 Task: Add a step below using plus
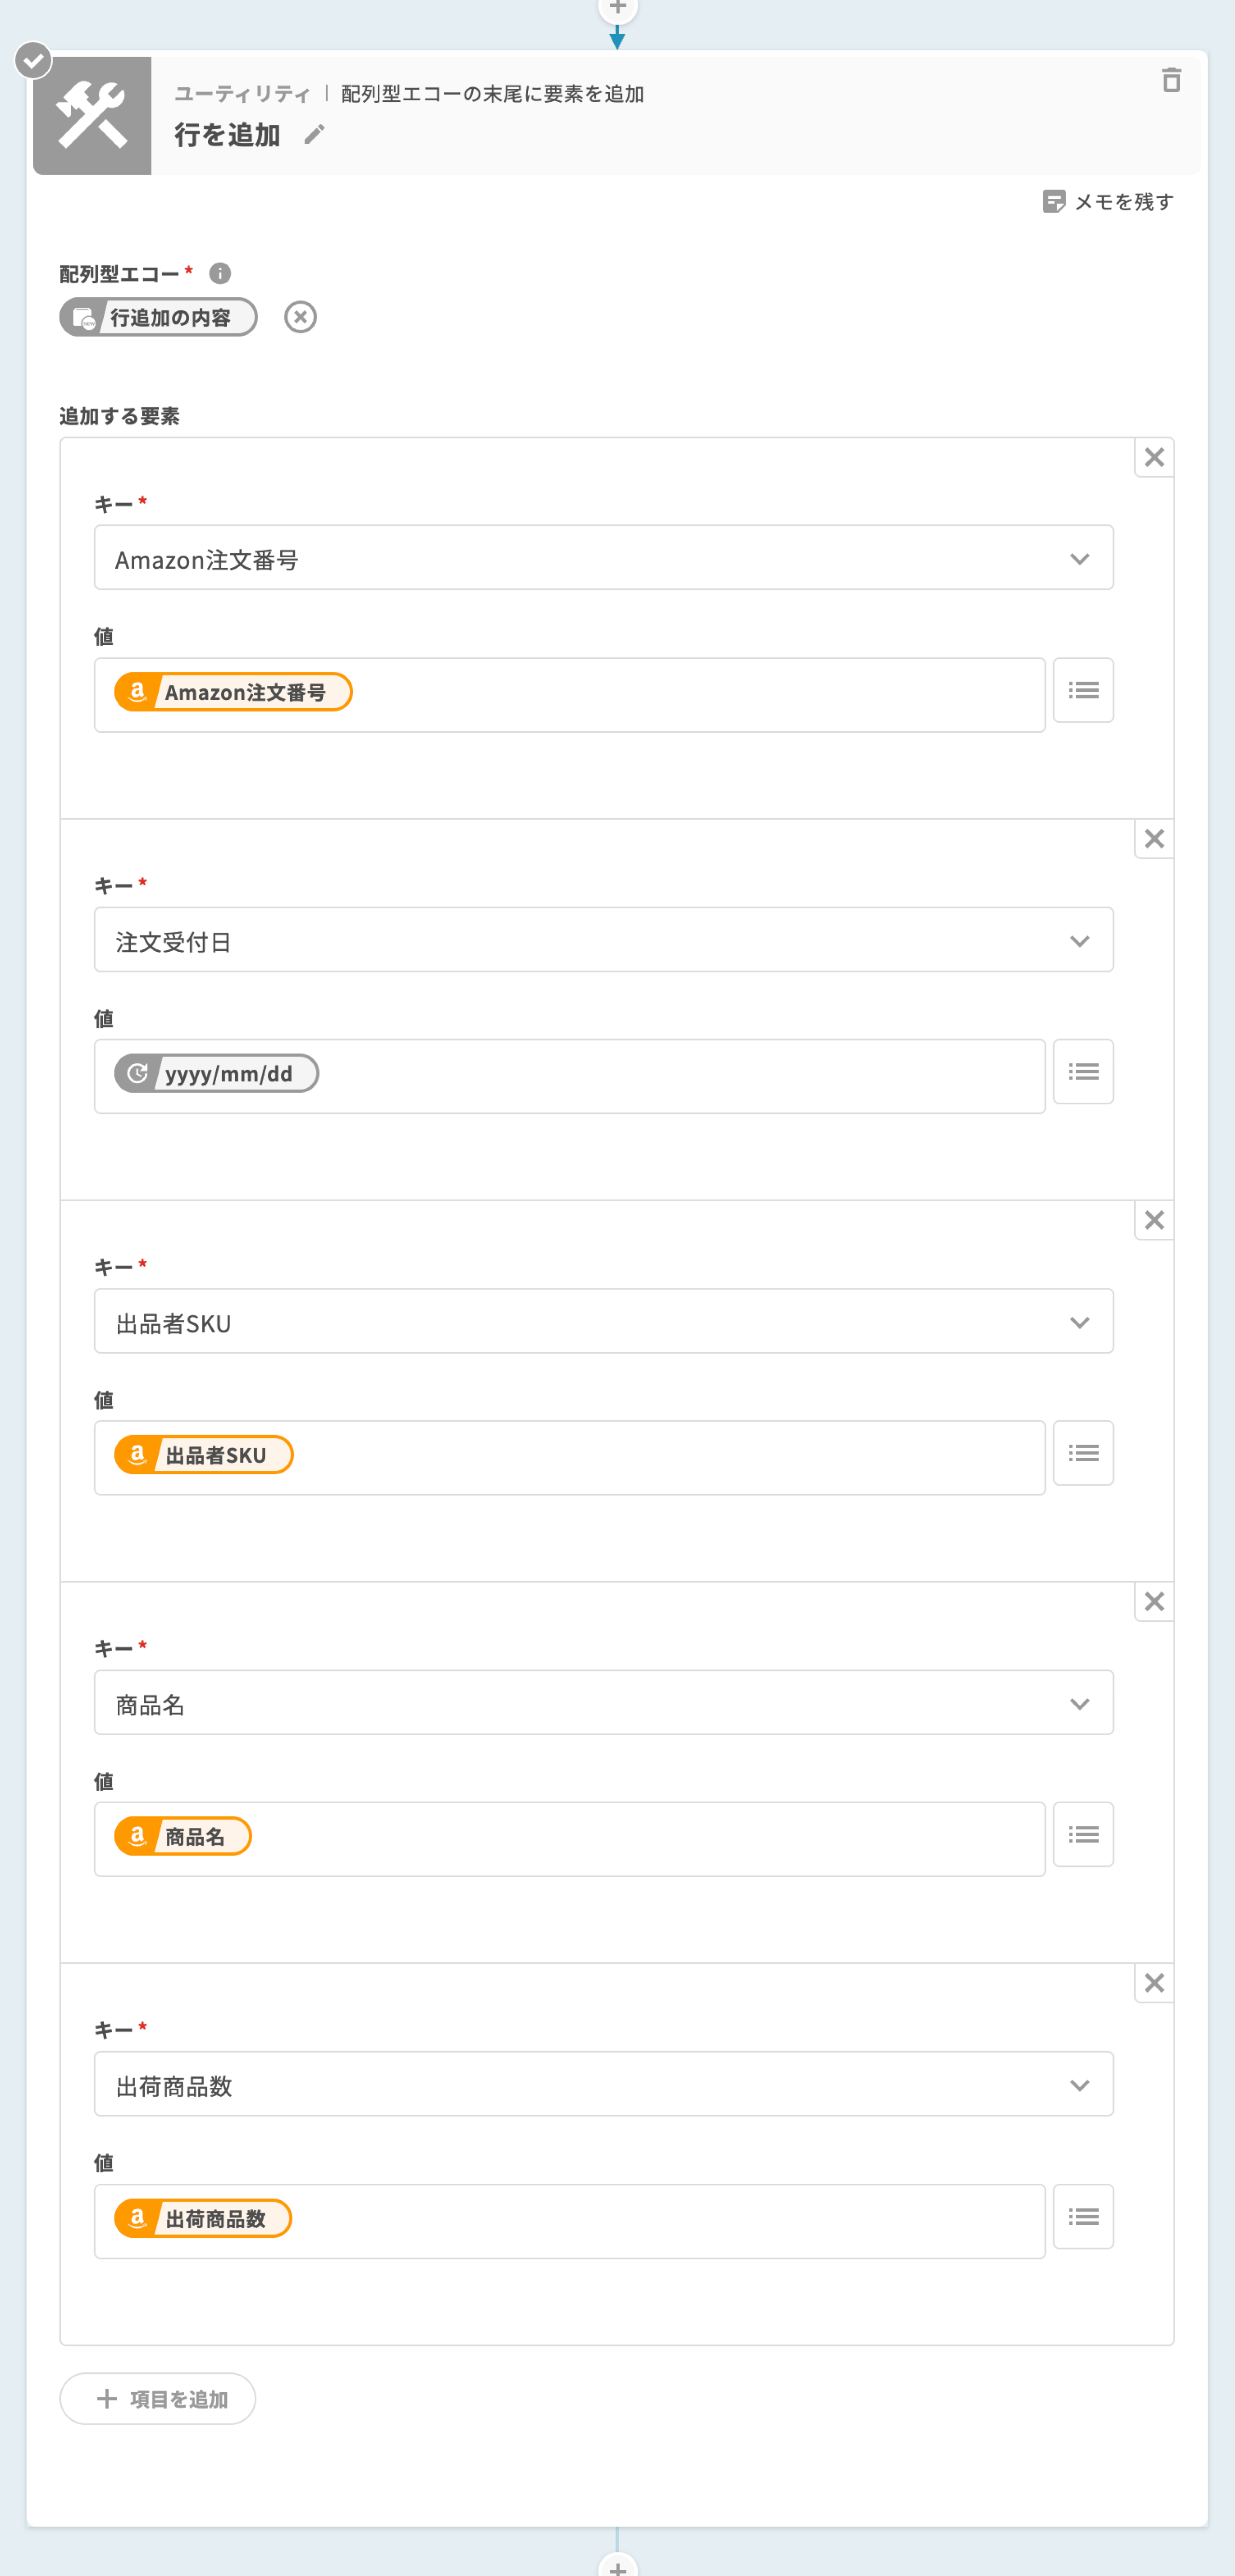pyautogui.click(x=617, y=2566)
